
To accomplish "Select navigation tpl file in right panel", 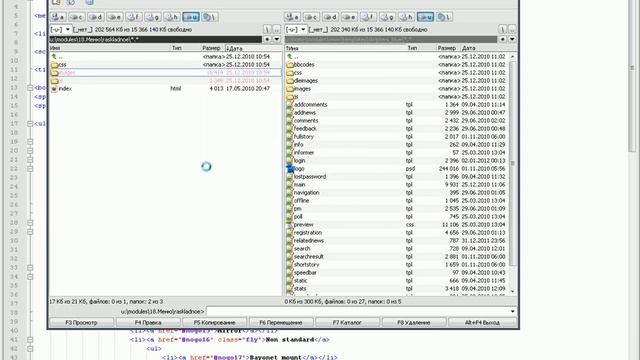I will pos(396,193).
